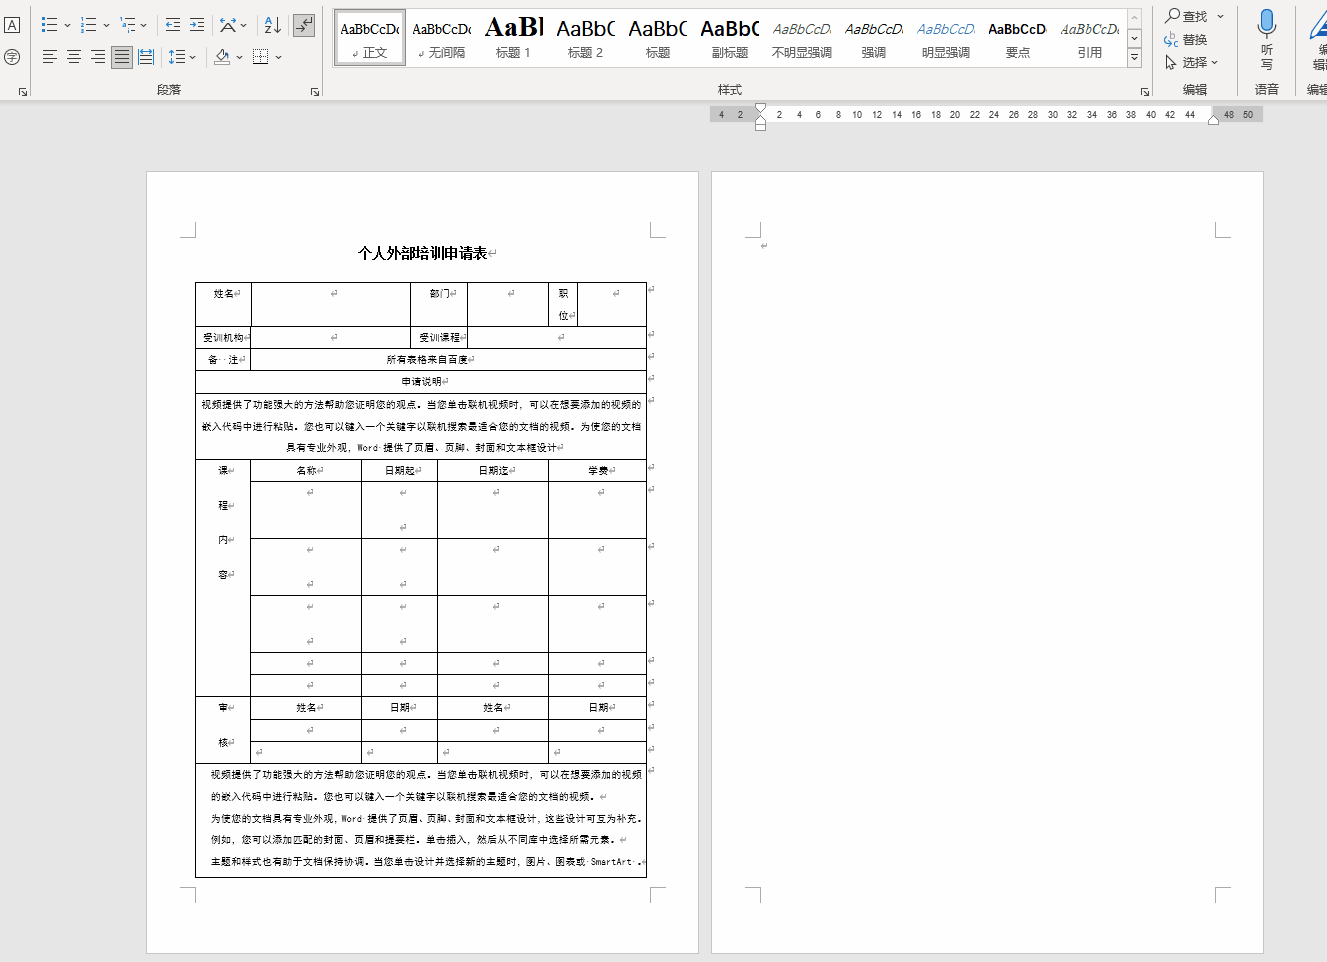Apply 引用 style
This screenshot has height=962, width=1327.
(1090, 38)
